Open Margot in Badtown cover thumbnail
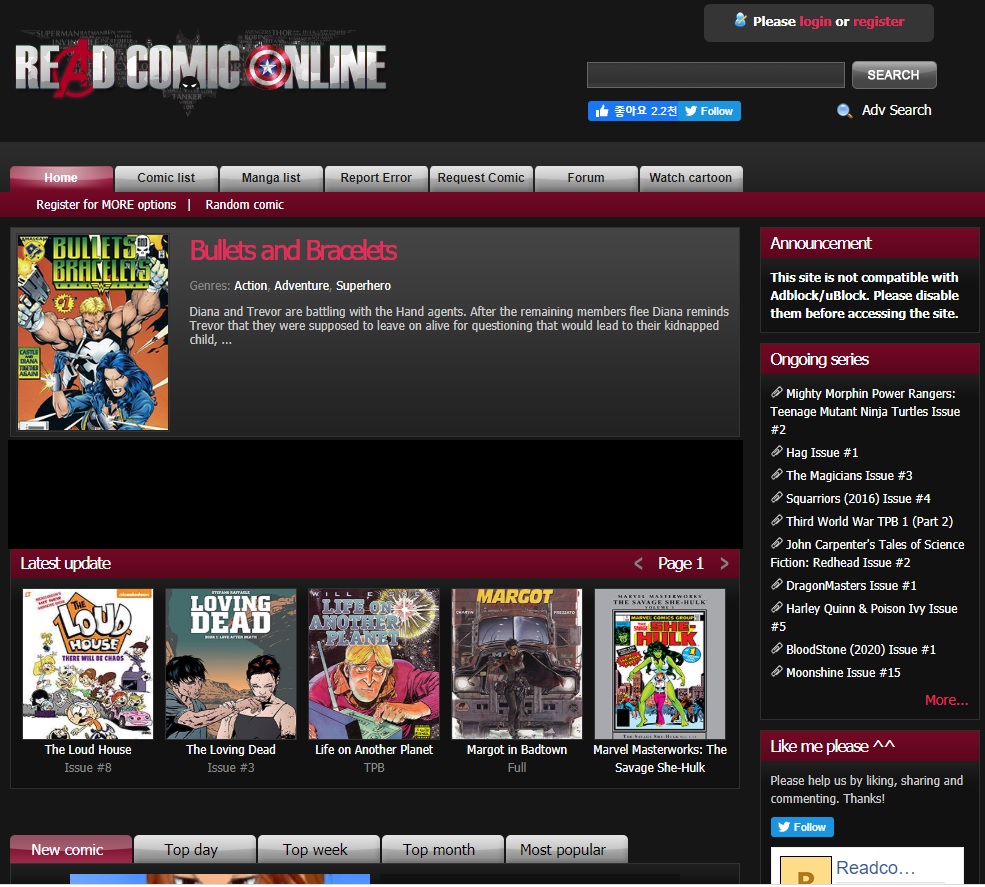This screenshot has height=887, width=985. (x=517, y=664)
